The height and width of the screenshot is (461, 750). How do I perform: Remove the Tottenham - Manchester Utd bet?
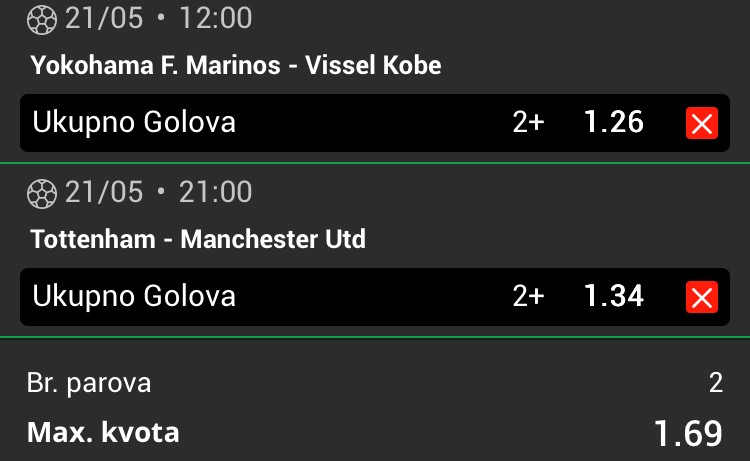[x=702, y=297]
